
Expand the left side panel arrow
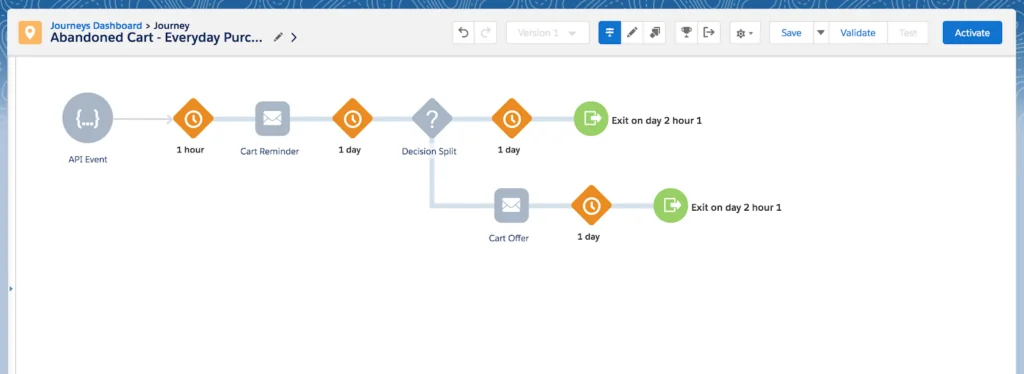coord(11,288)
